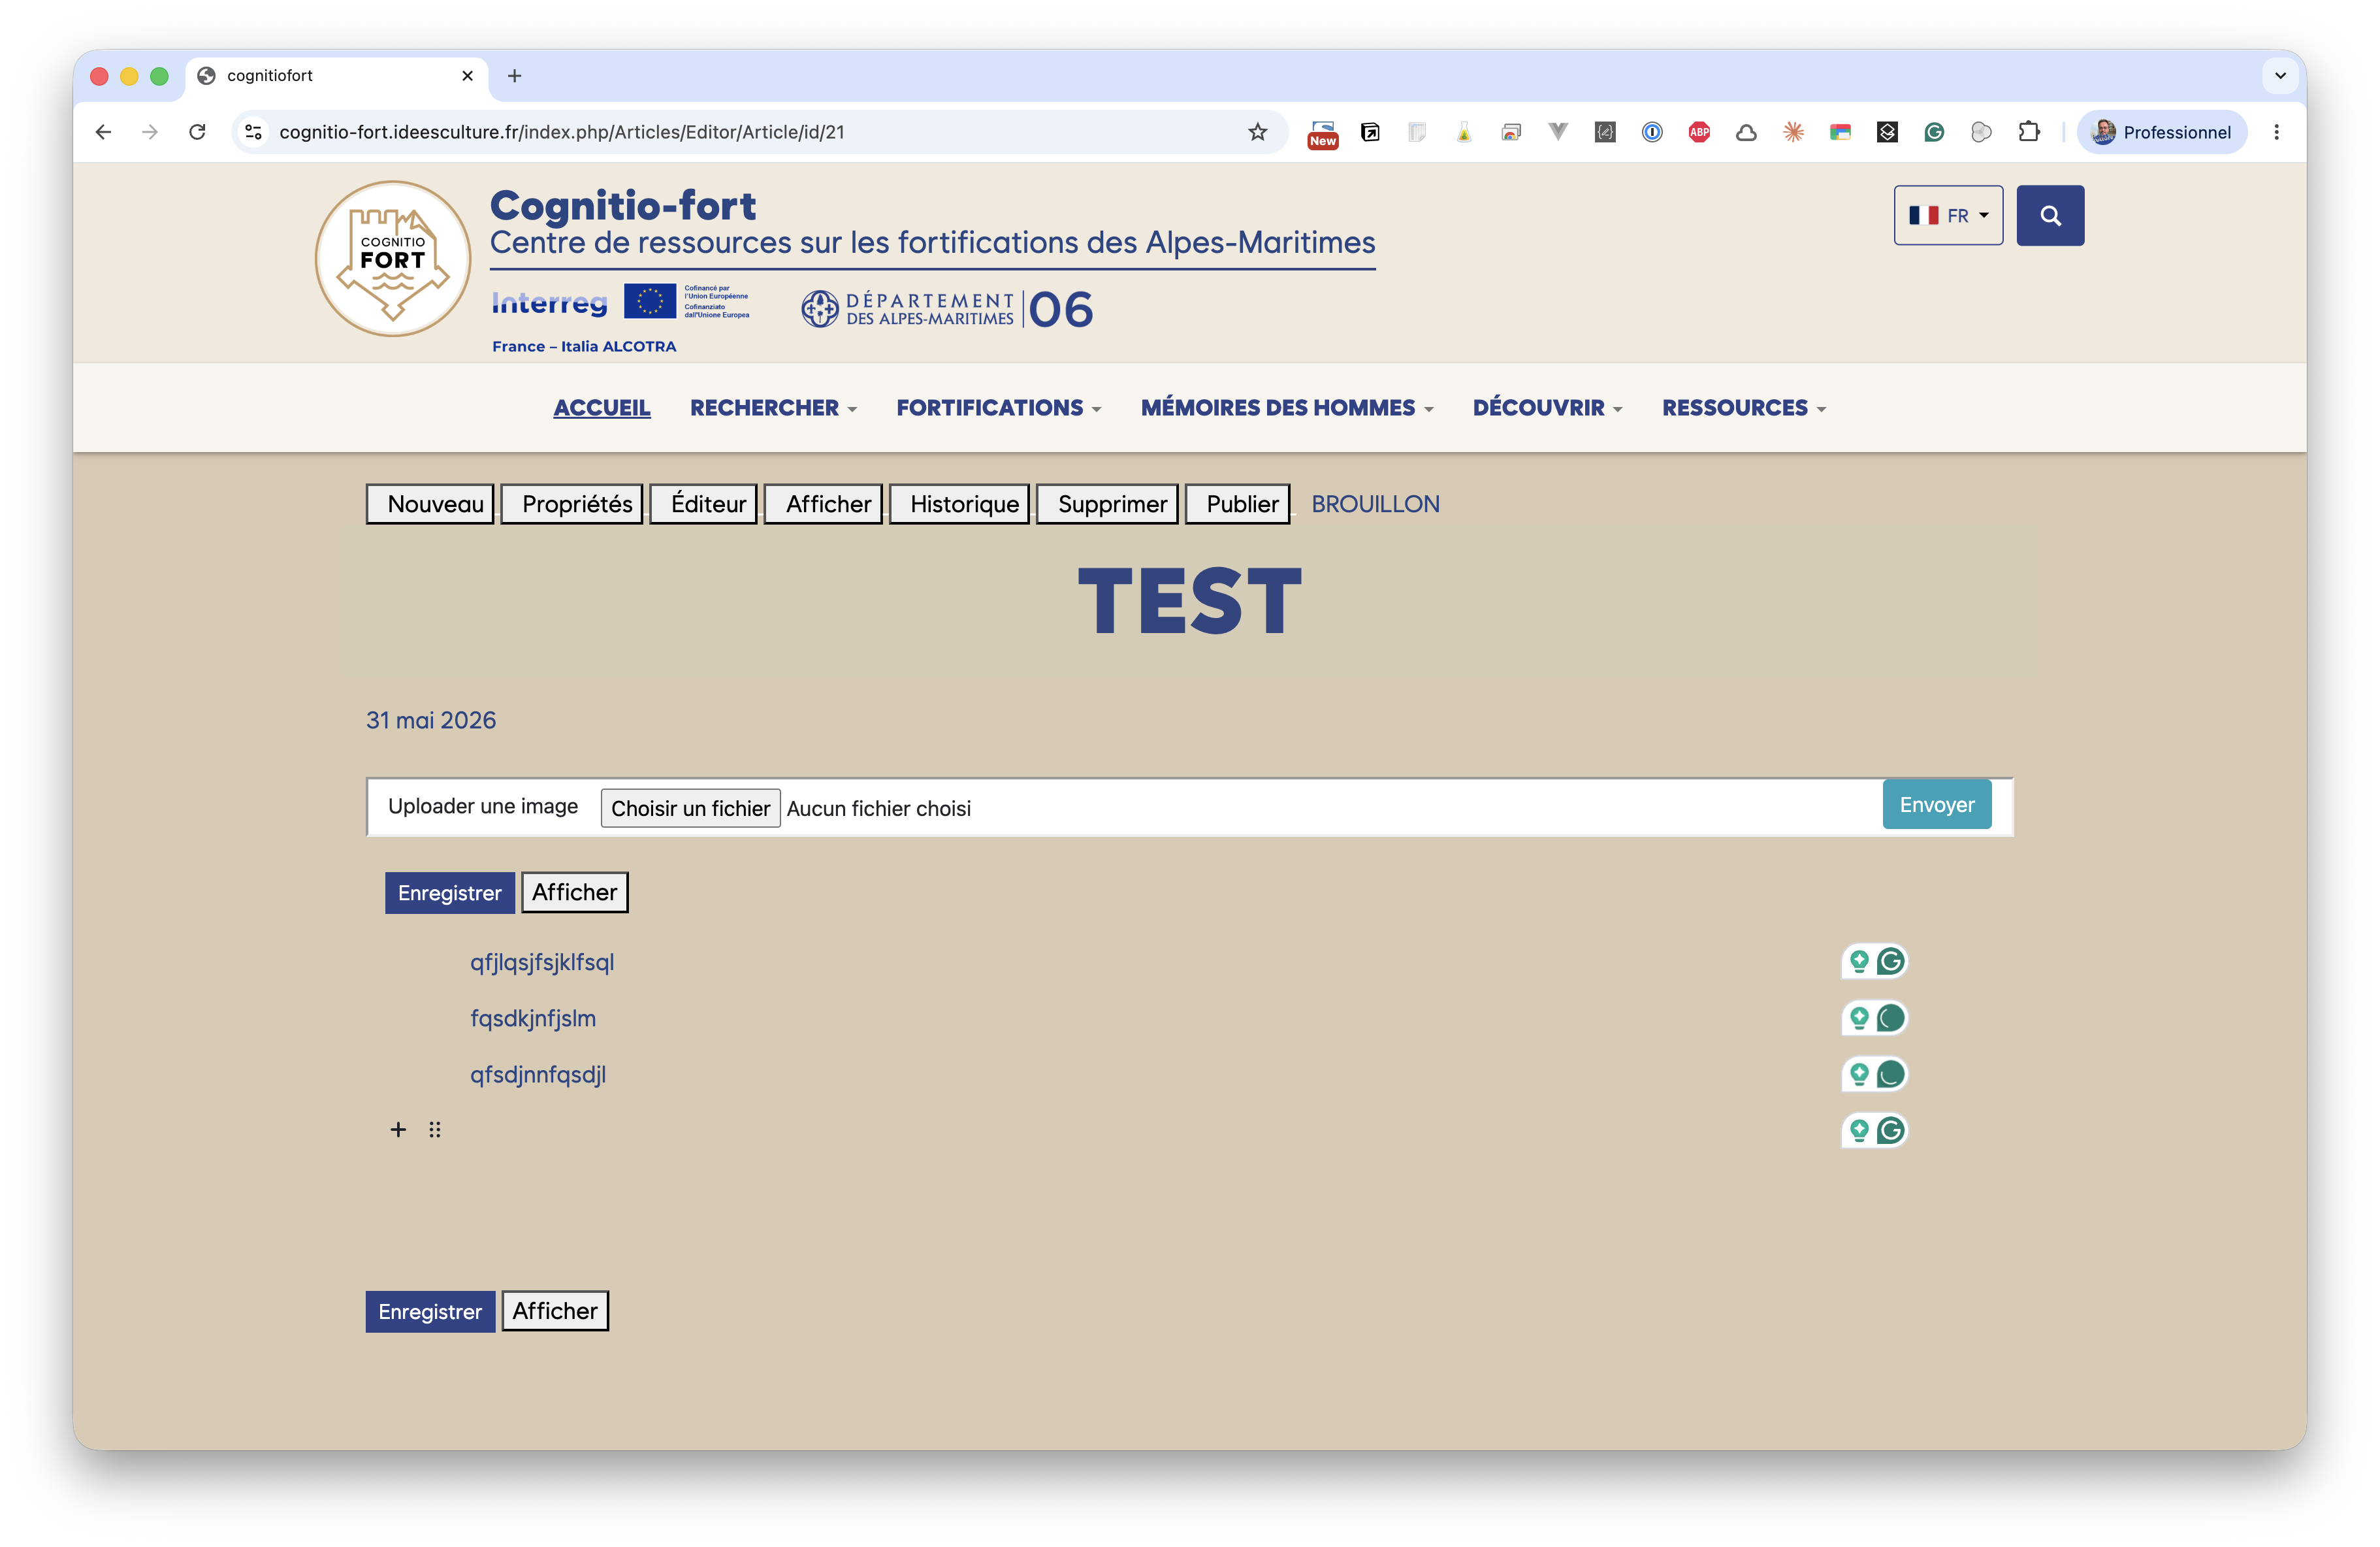2380x1547 pixels.
Task: Click the qfjlqsjfsjklfsql text block
Action: tap(542, 962)
